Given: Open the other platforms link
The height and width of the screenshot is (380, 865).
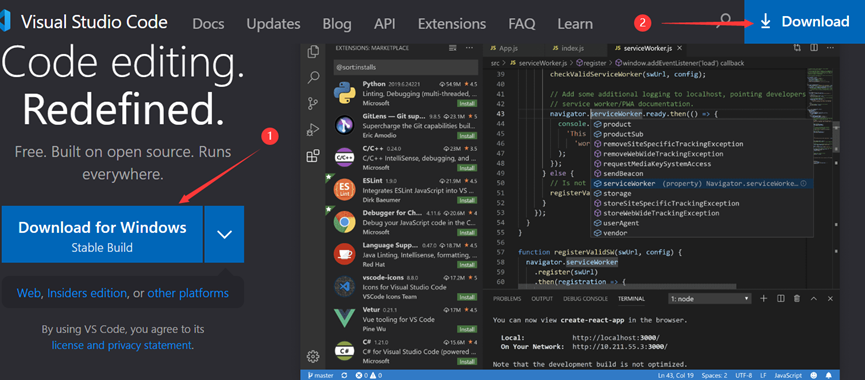Looking at the screenshot, I should [x=188, y=293].
